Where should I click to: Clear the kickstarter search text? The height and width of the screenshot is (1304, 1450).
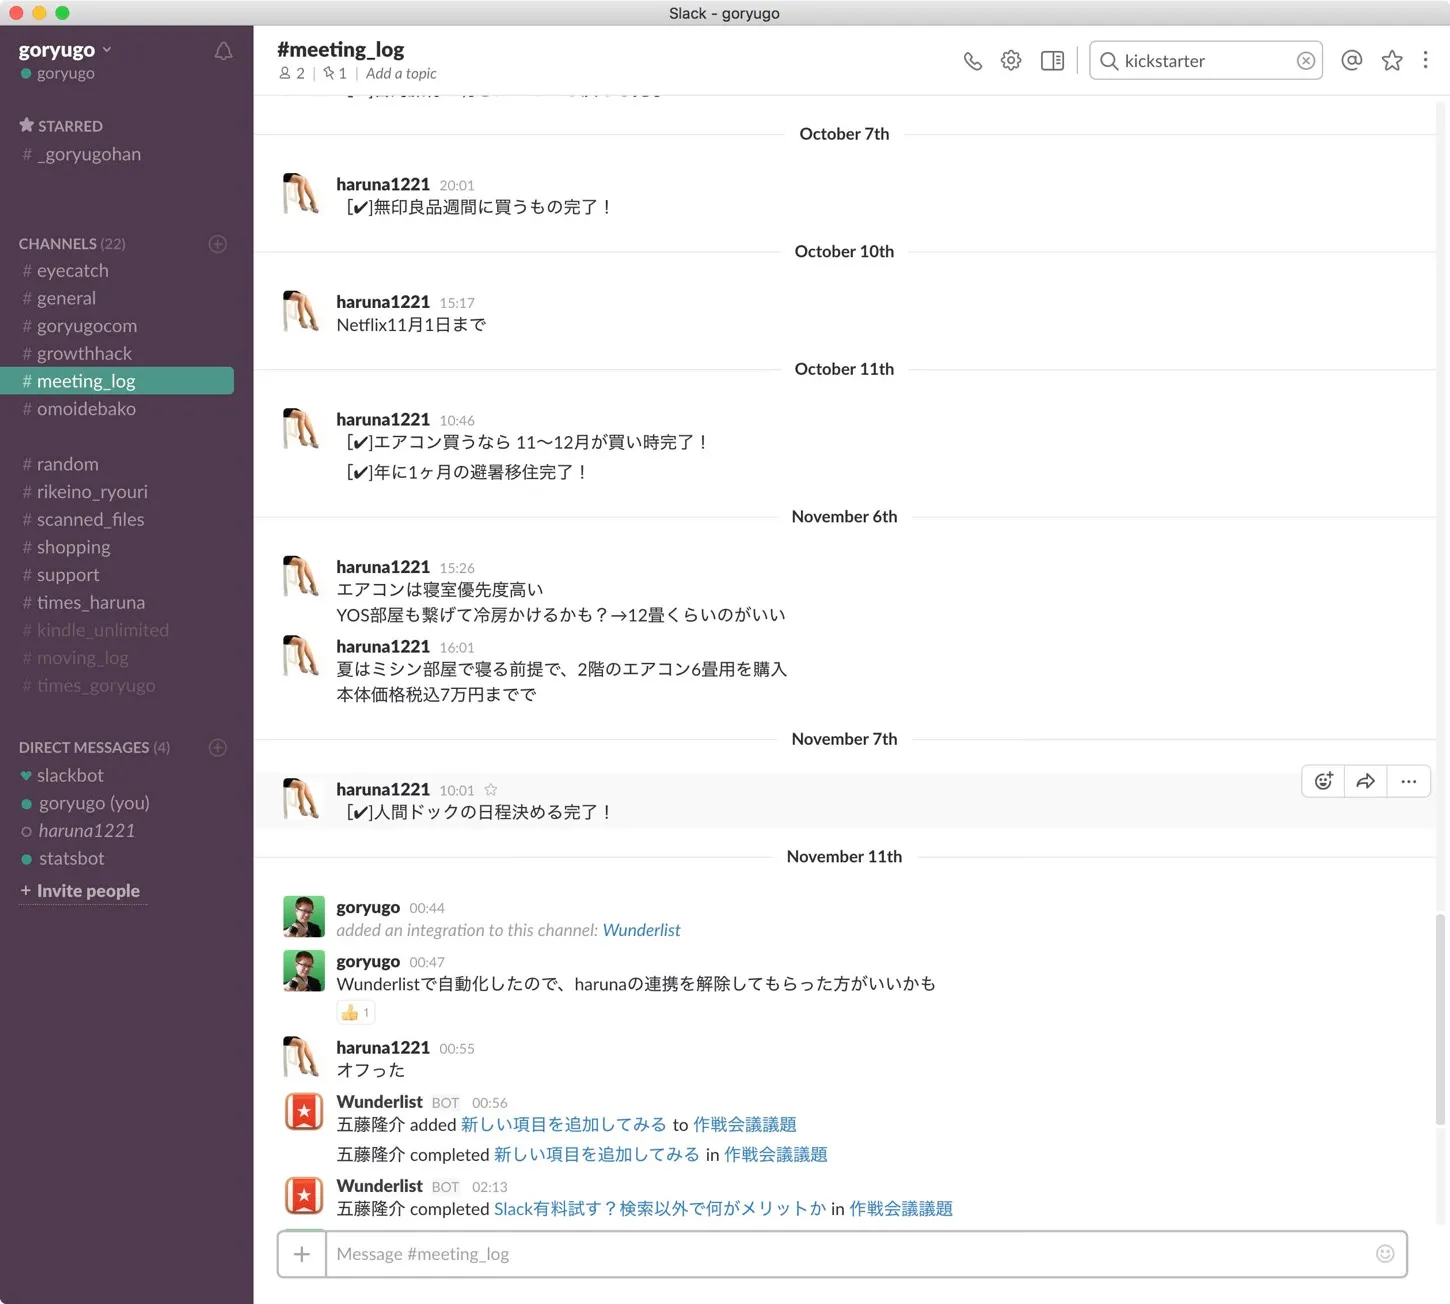(x=1306, y=61)
